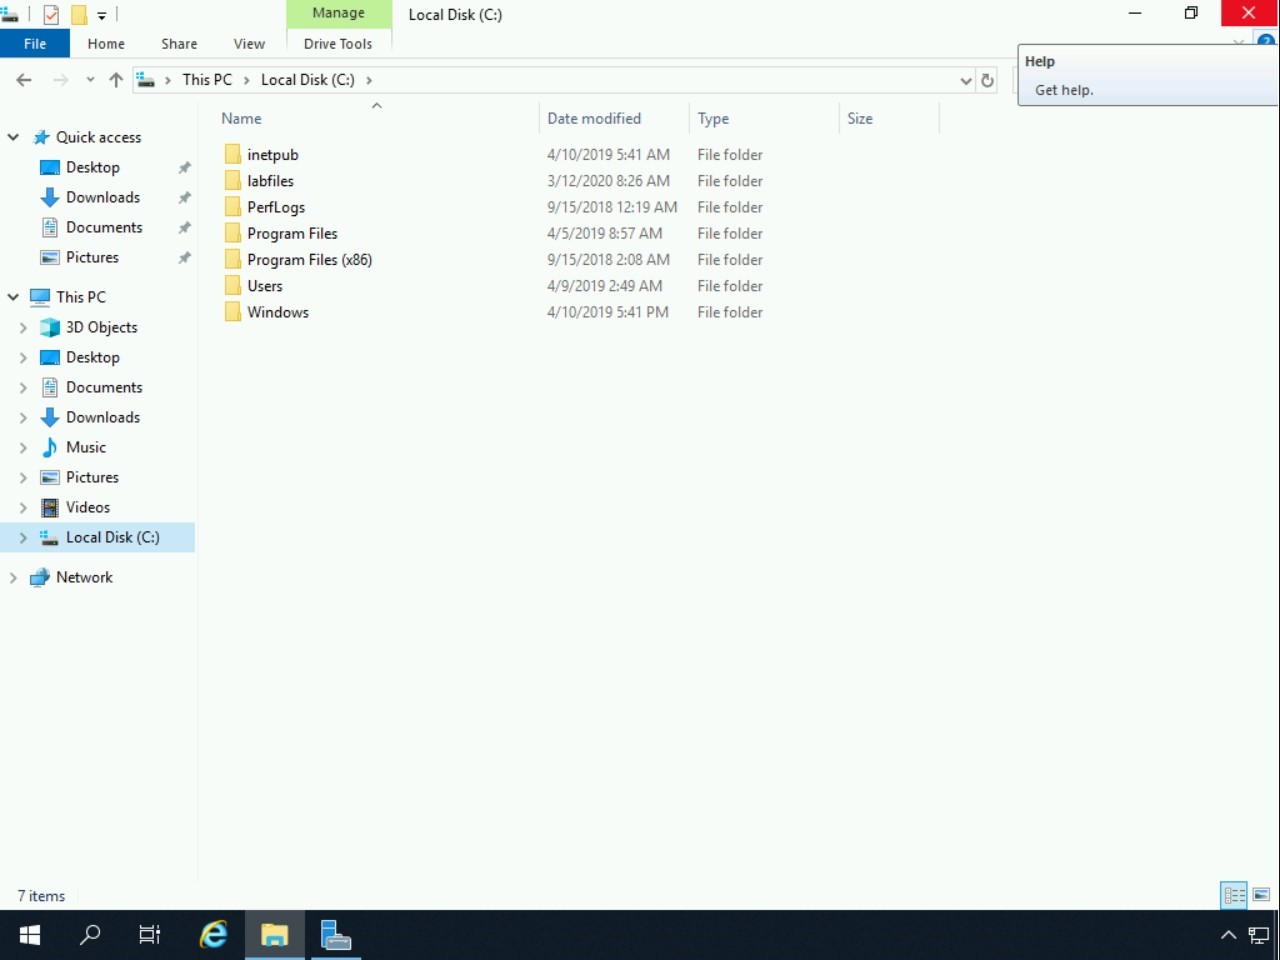Select Downloads under Quick access

103,197
